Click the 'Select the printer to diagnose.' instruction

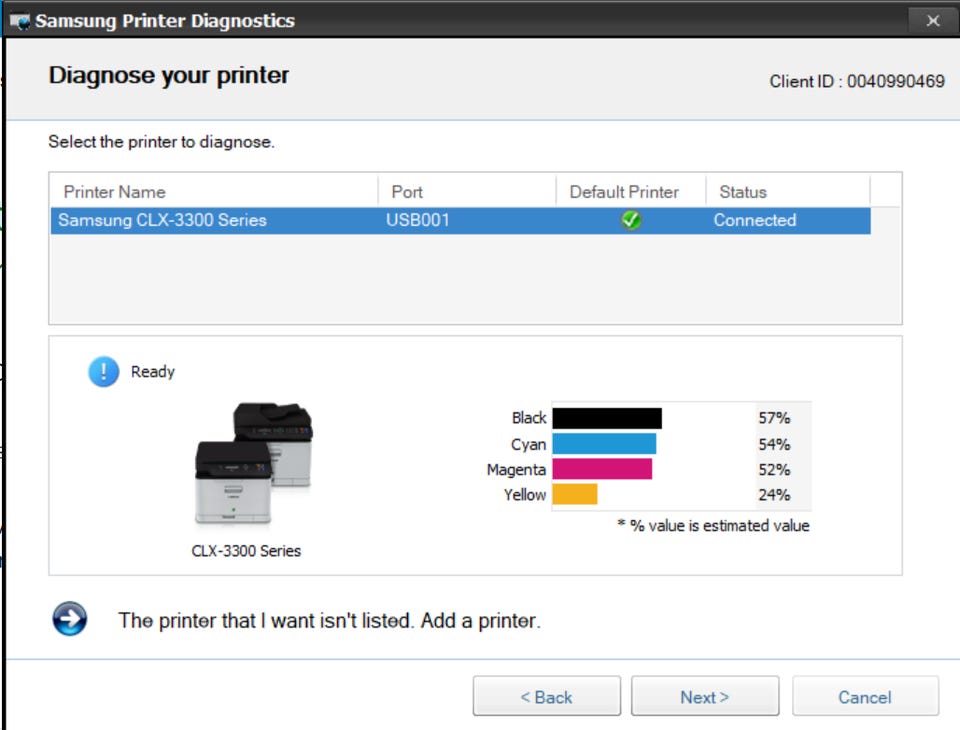tap(162, 142)
